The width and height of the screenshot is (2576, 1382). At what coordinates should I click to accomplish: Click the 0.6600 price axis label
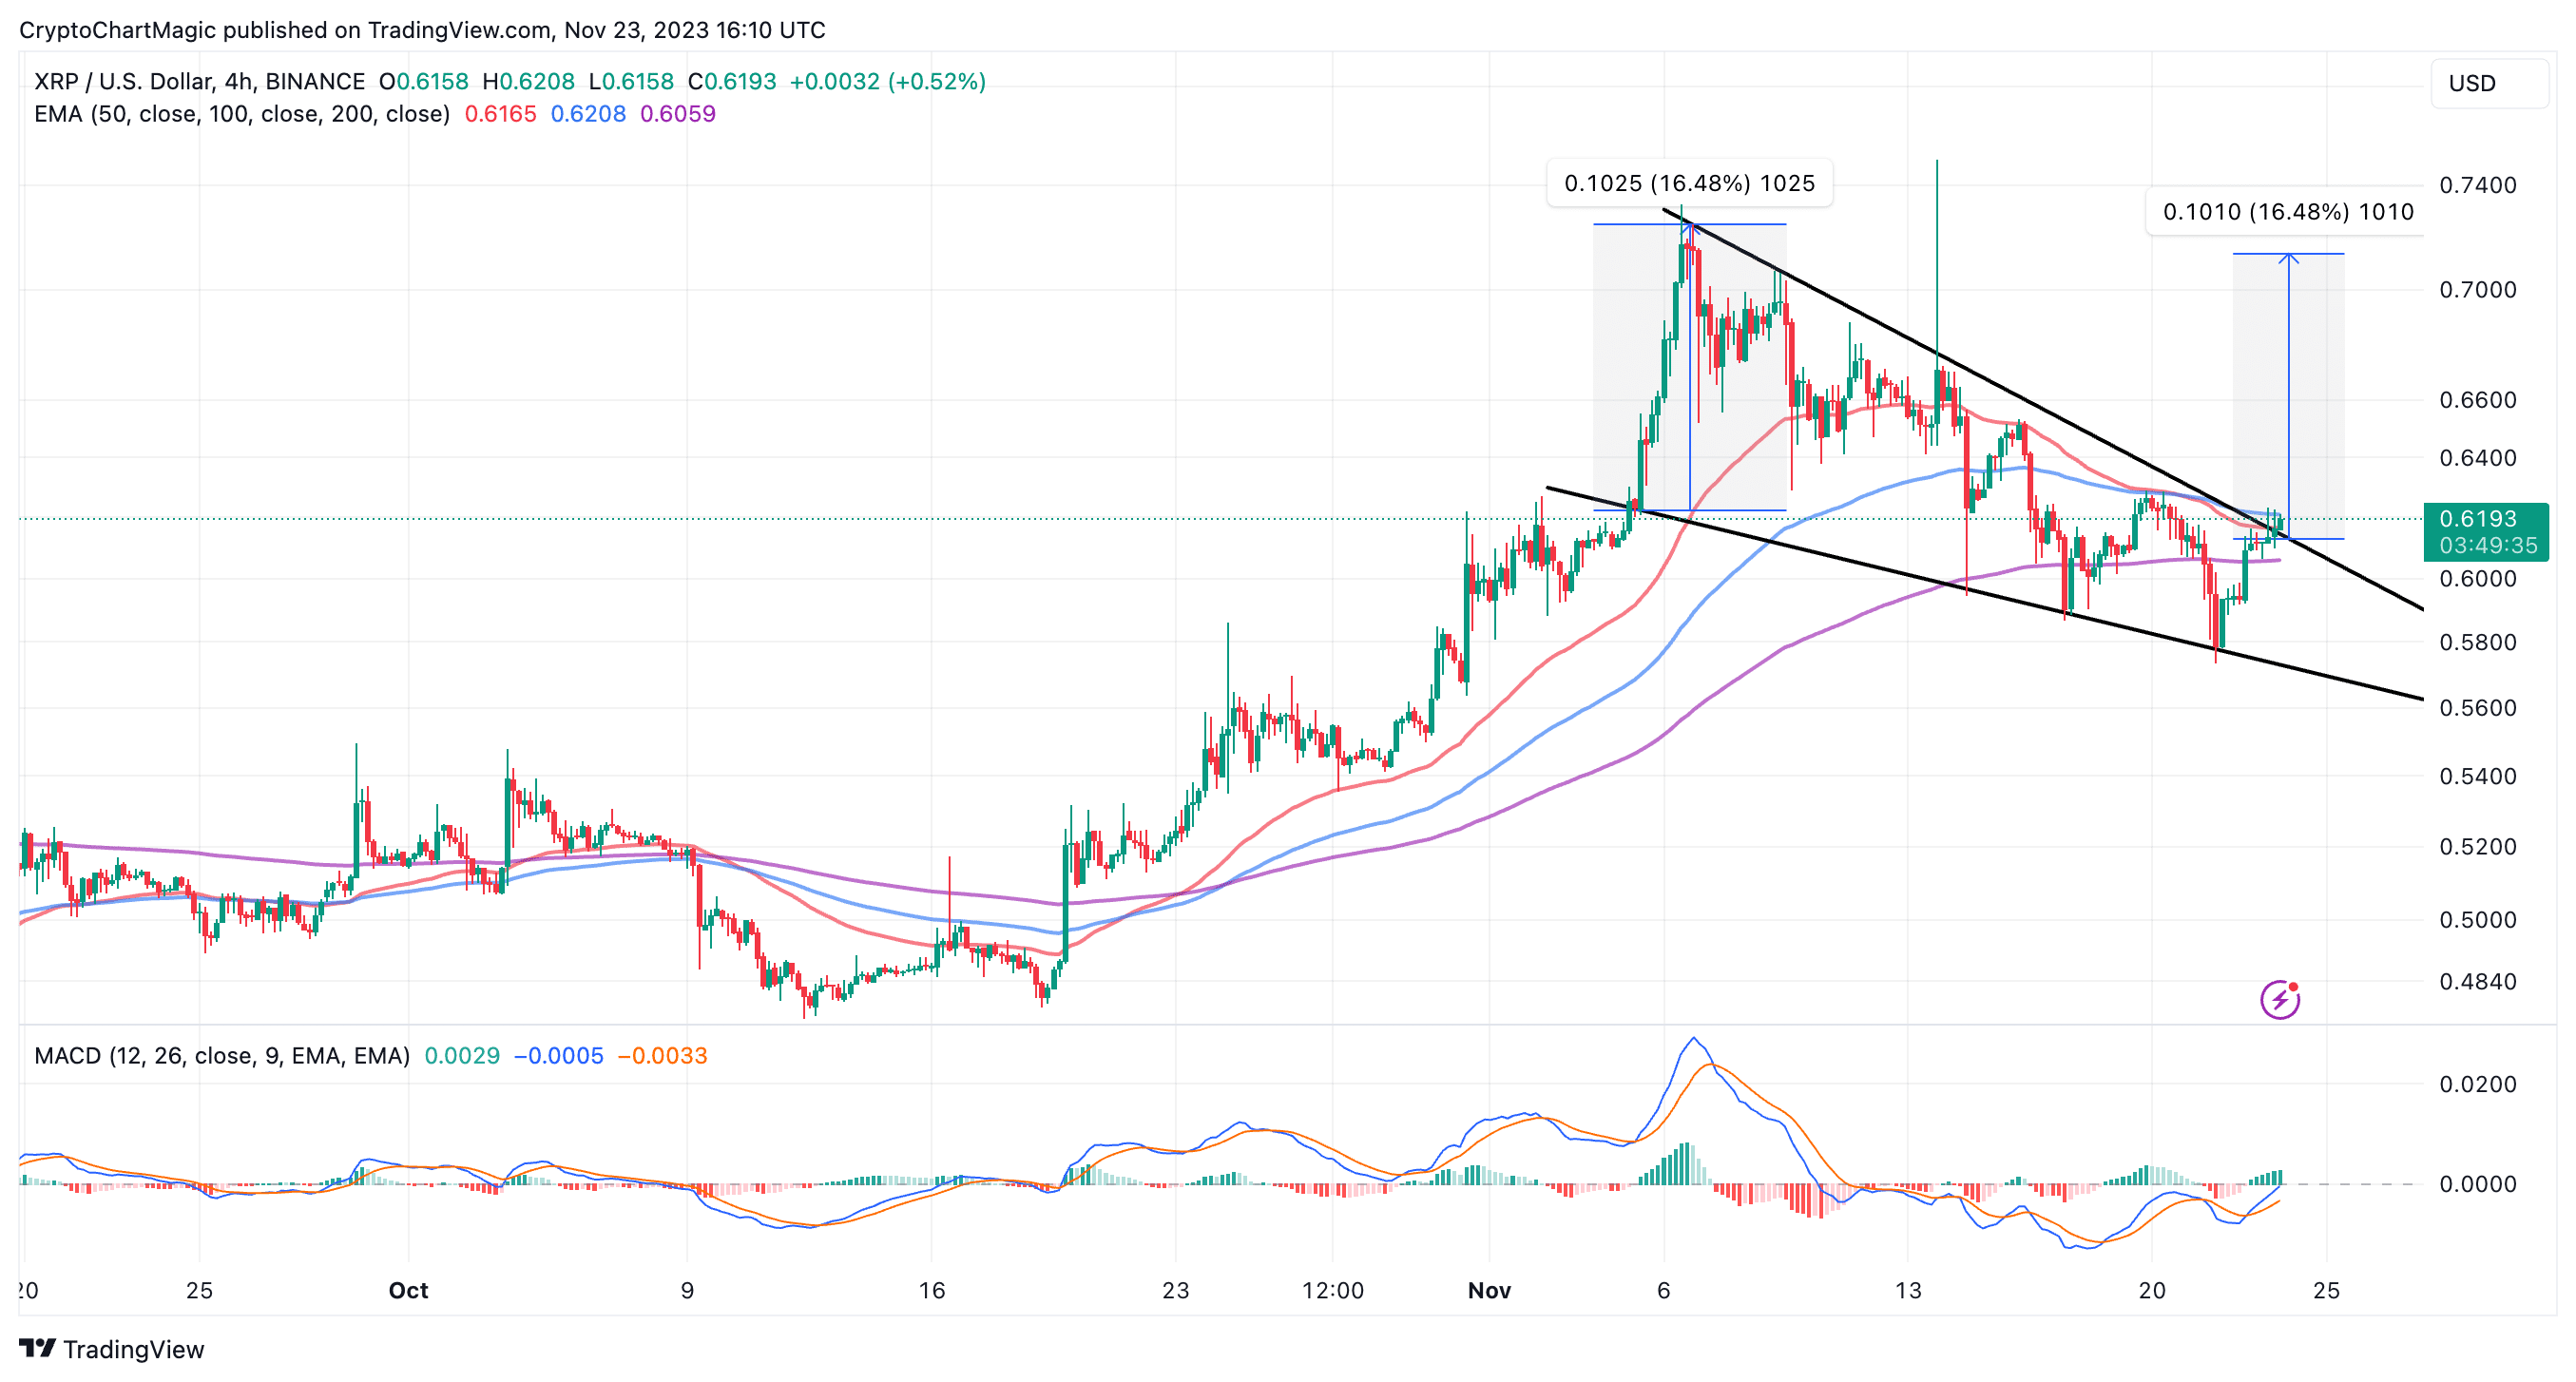click(2478, 400)
